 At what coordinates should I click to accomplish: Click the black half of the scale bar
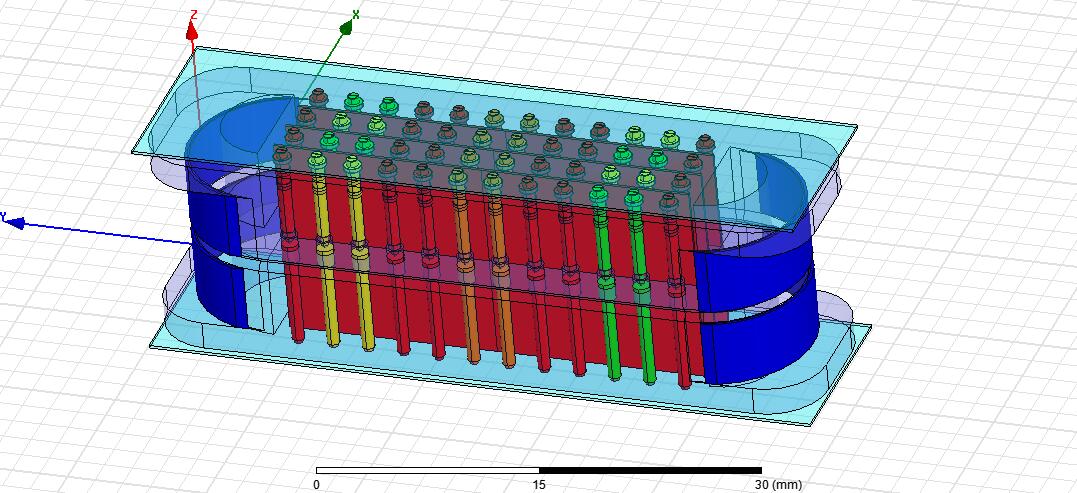[x=650, y=470]
